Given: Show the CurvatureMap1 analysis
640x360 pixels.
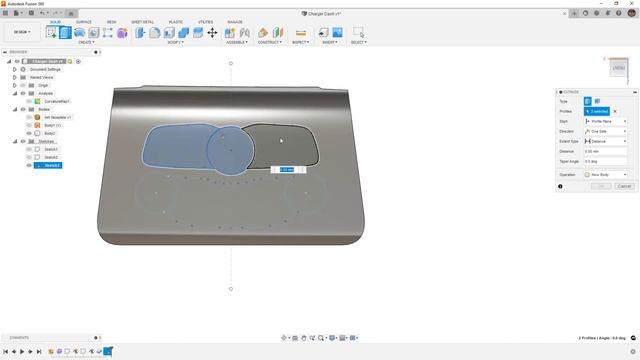Looking at the screenshot, I should click(x=29, y=102).
